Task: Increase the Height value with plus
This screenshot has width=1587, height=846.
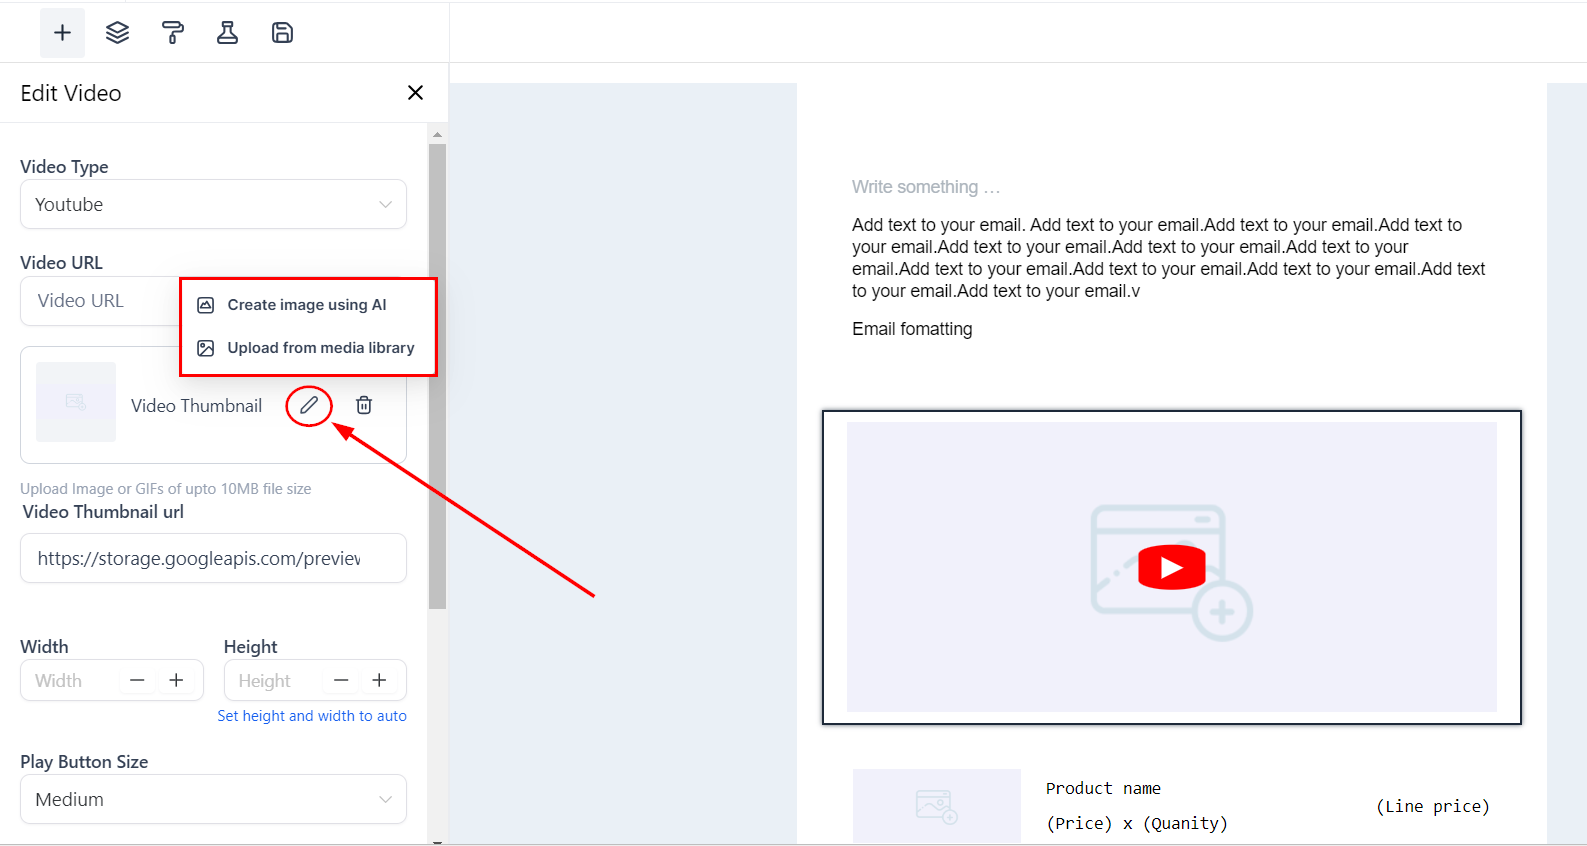Action: point(379,681)
